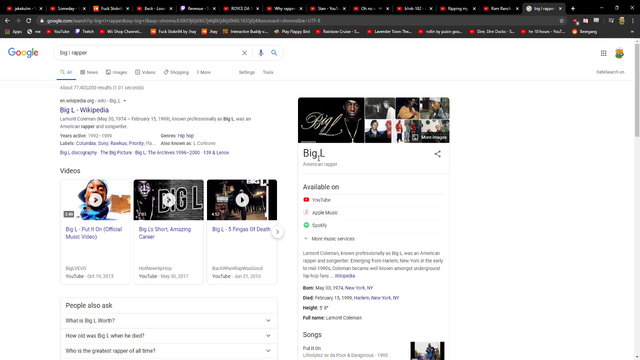Viewport: 640px width, 360px height.
Task: Switch to the 'Someday' browser tab
Action: [x=67, y=8]
